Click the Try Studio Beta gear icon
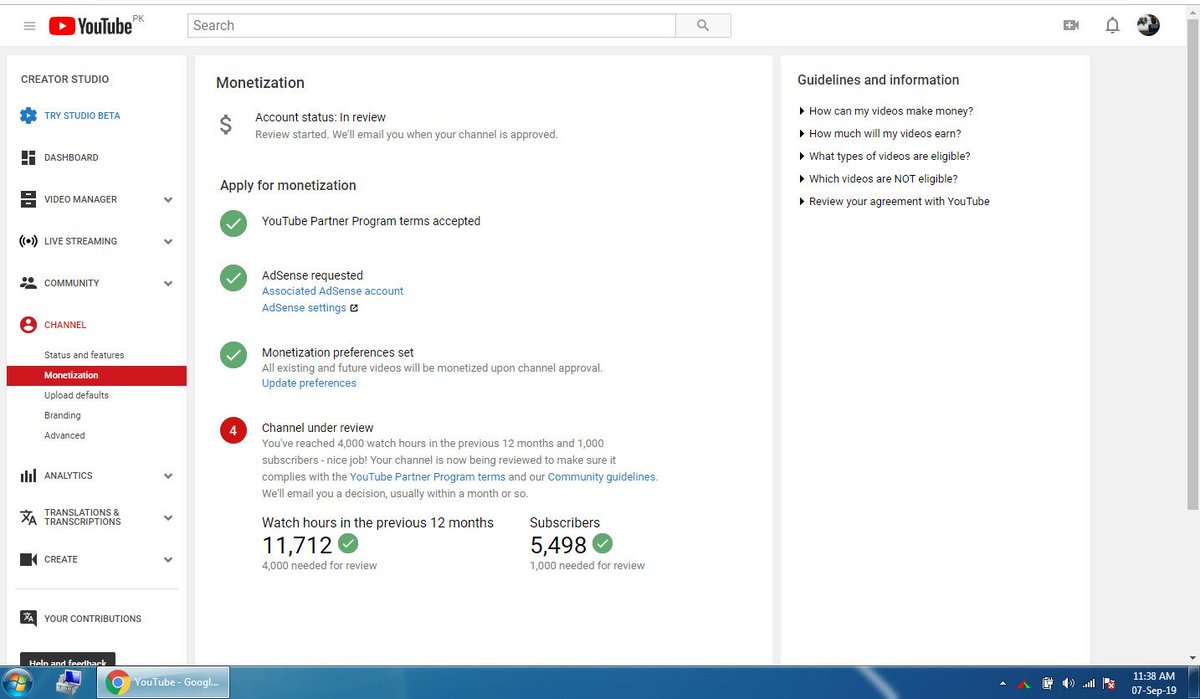Viewport: 1200px width, 699px height. tap(28, 116)
